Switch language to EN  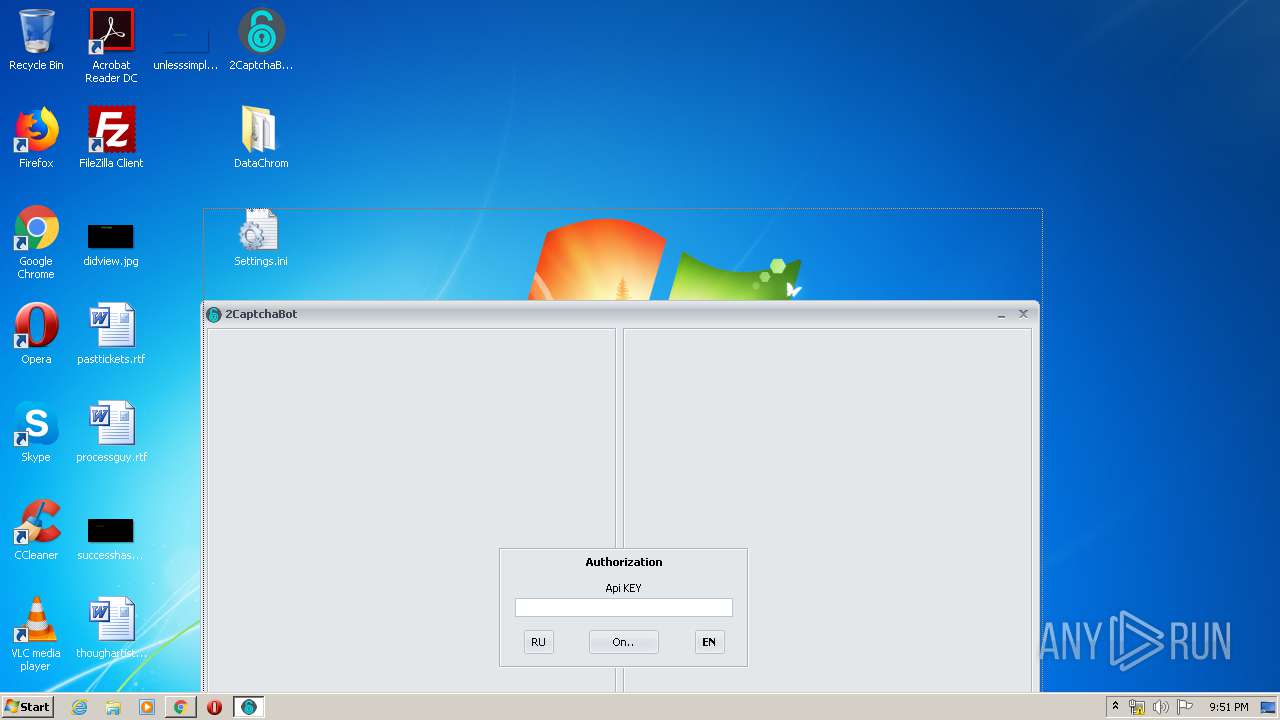coord(709,642)
